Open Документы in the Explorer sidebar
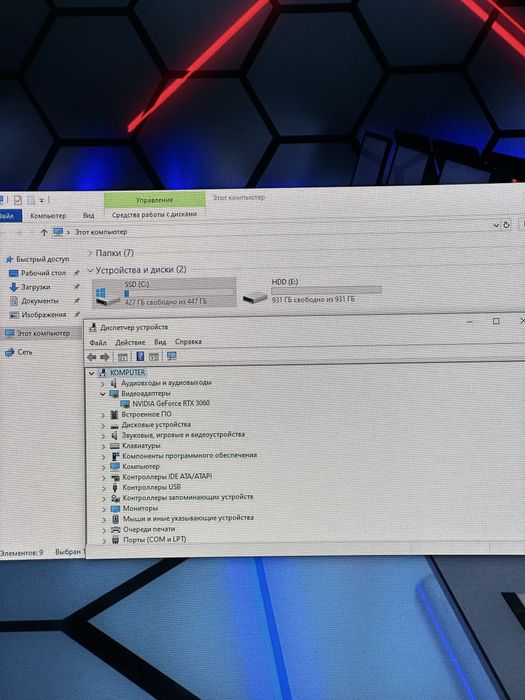 coord(35,301)
